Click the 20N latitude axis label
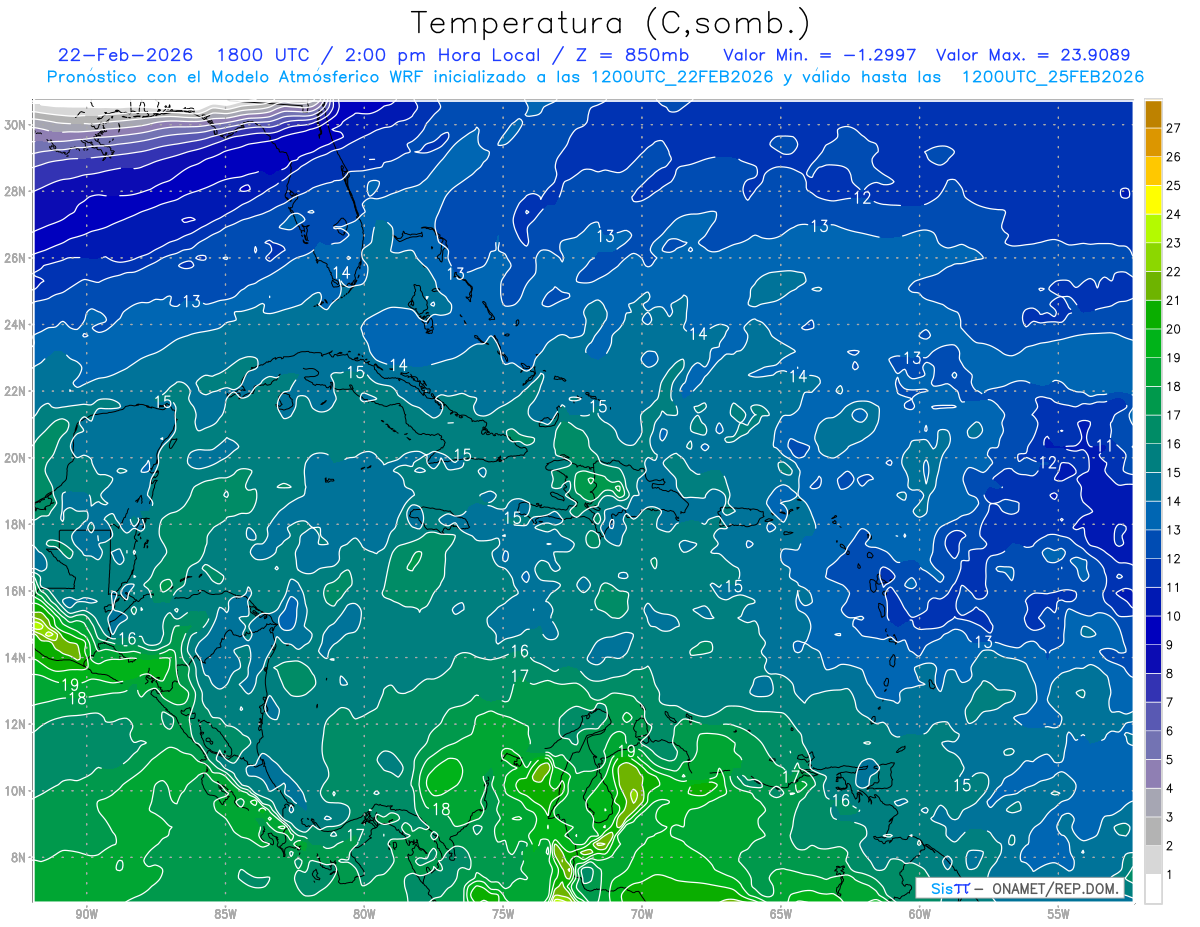1200x927 pixels. pyautogui.click(x=15, y=458)
